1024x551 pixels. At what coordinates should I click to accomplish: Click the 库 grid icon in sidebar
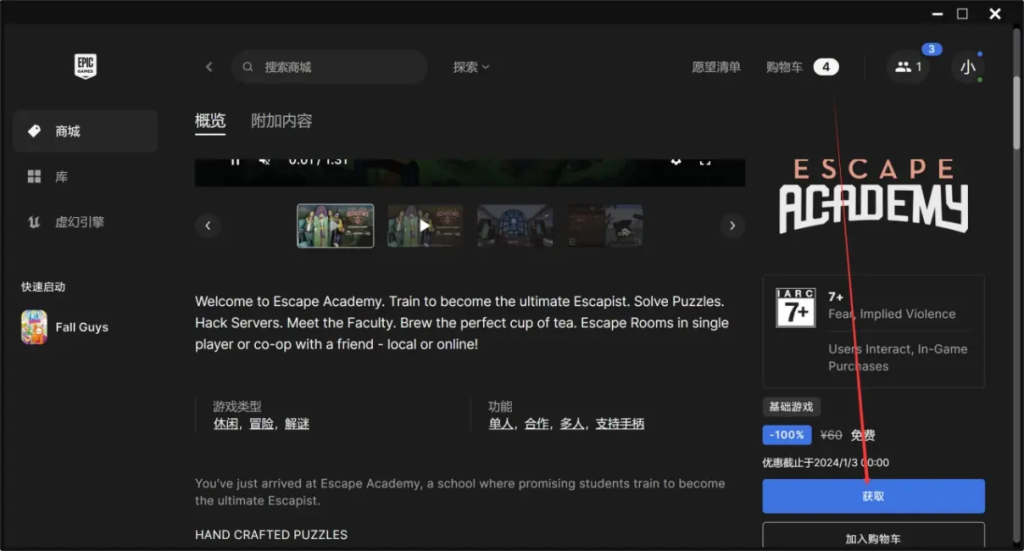coord(34,176)
